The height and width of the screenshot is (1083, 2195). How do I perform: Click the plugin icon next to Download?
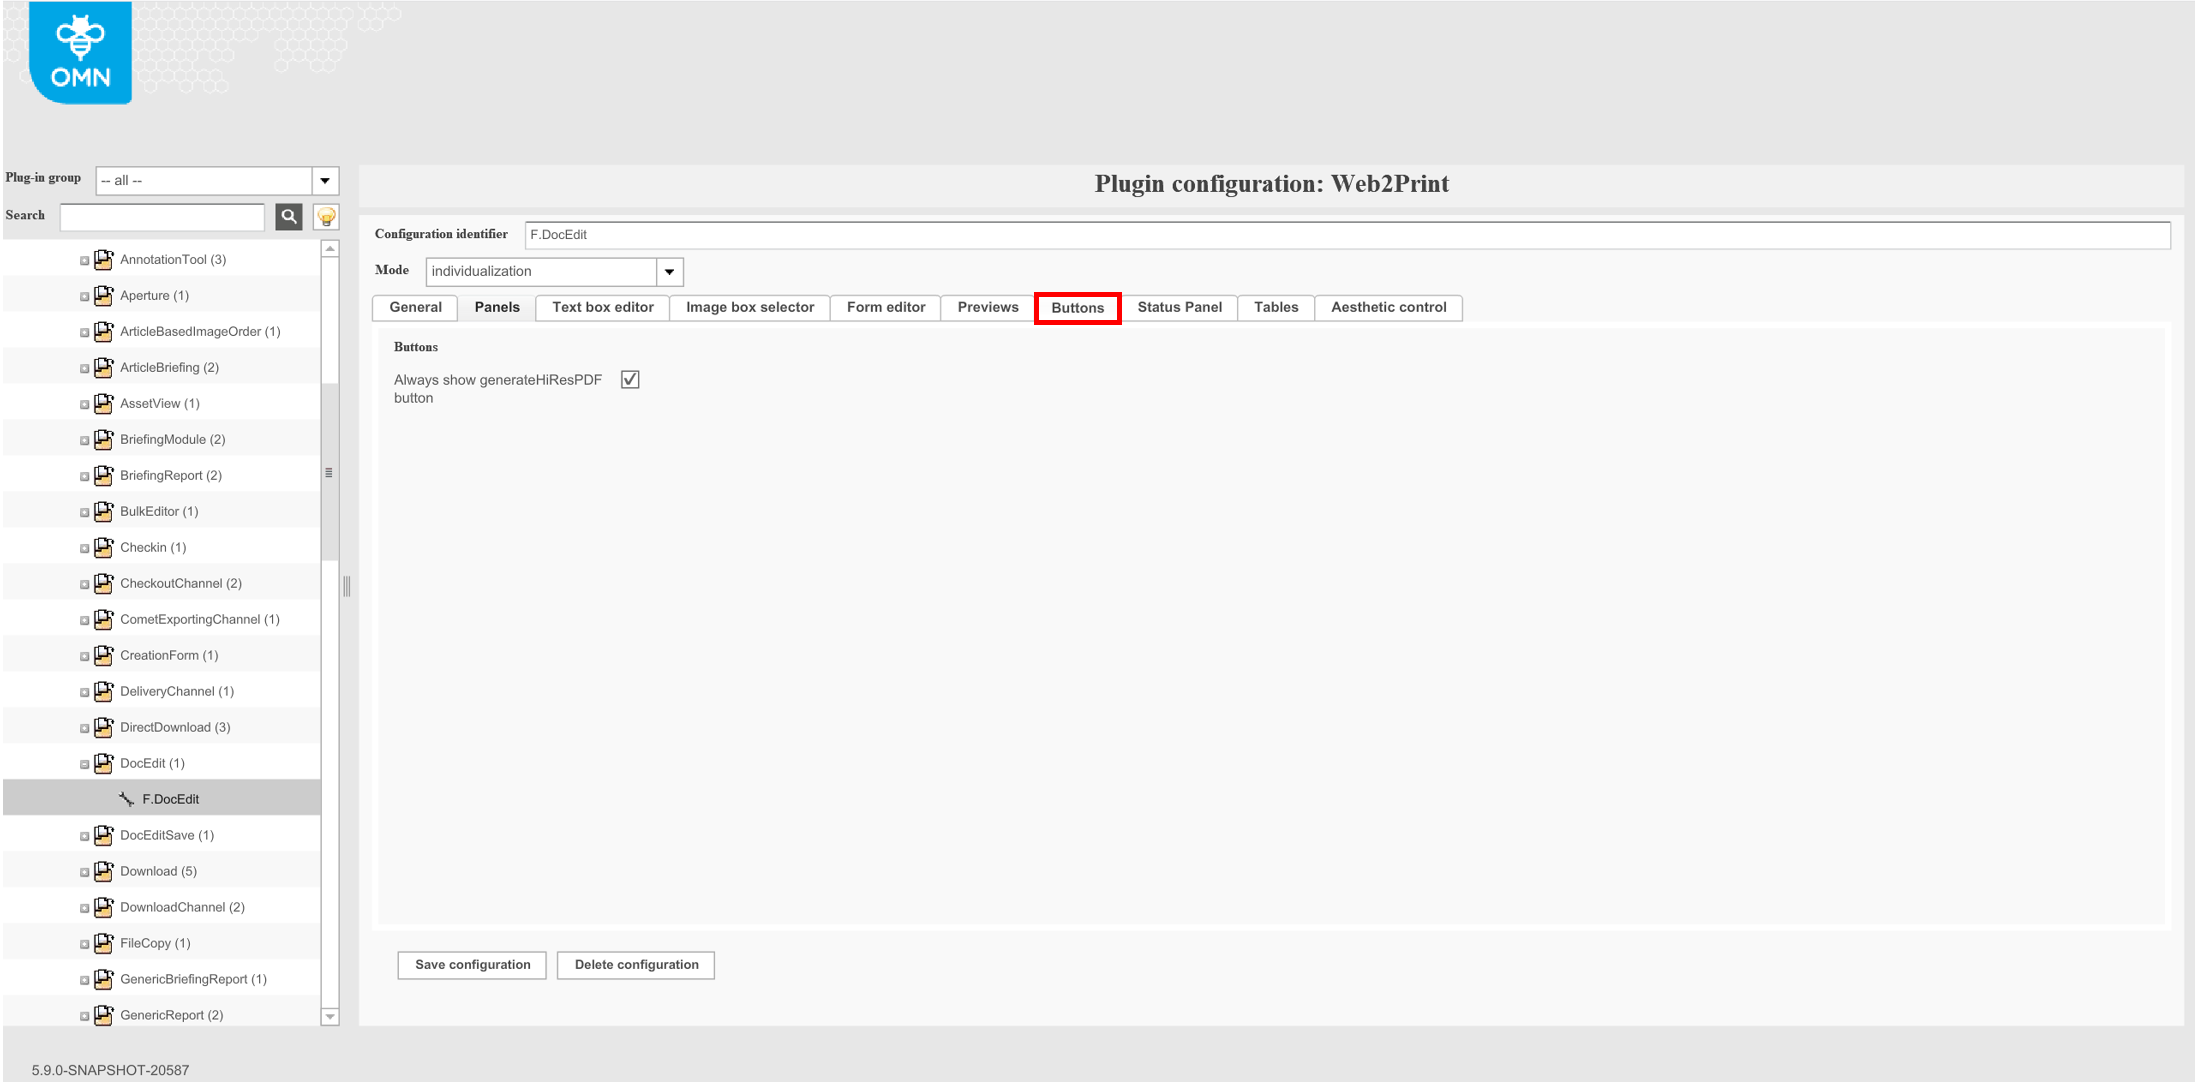tap(104, 871)
